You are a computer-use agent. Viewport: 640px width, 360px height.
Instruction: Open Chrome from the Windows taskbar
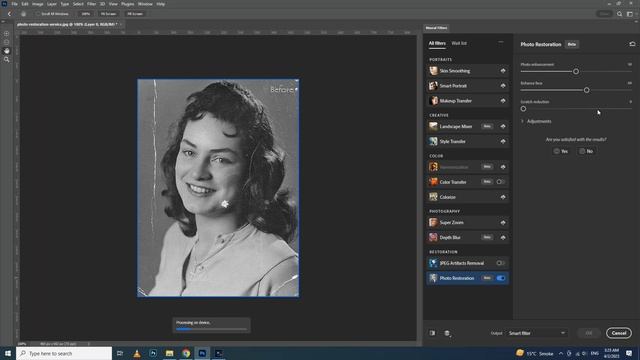186,353
